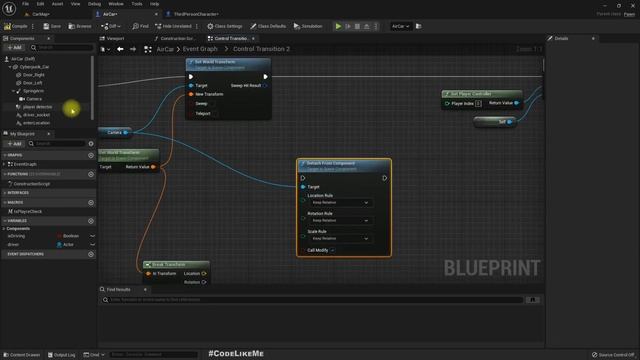This screenshot has width=640, height=360.
Task: Open the Asset menu
Action: tap(57, 4)
